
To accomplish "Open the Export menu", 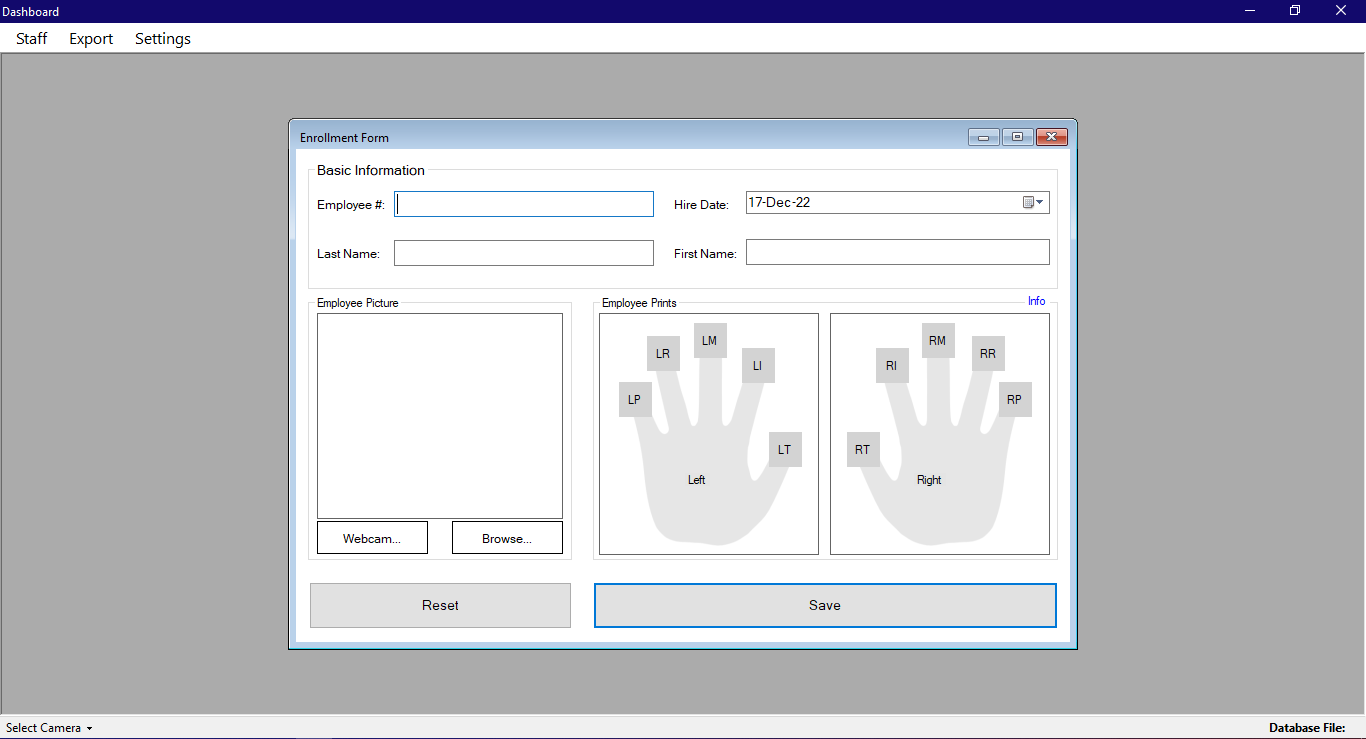I will point(91,39).
